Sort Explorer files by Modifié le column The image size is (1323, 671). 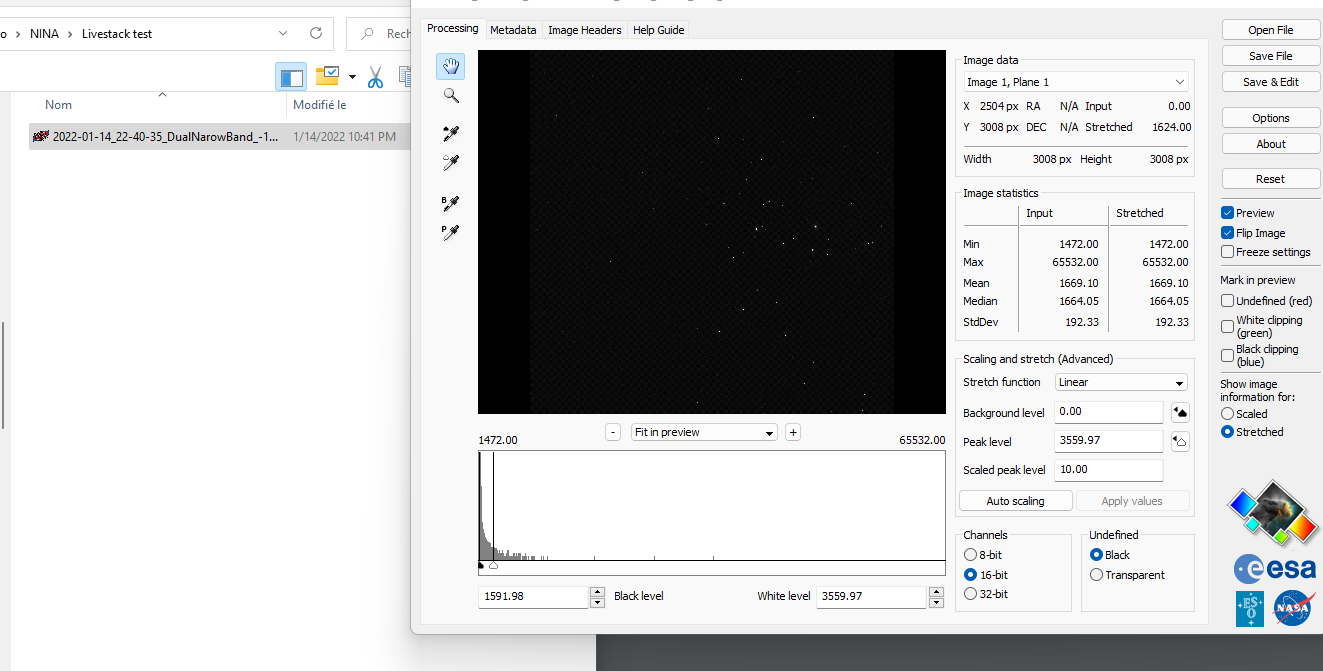(319, 105)
